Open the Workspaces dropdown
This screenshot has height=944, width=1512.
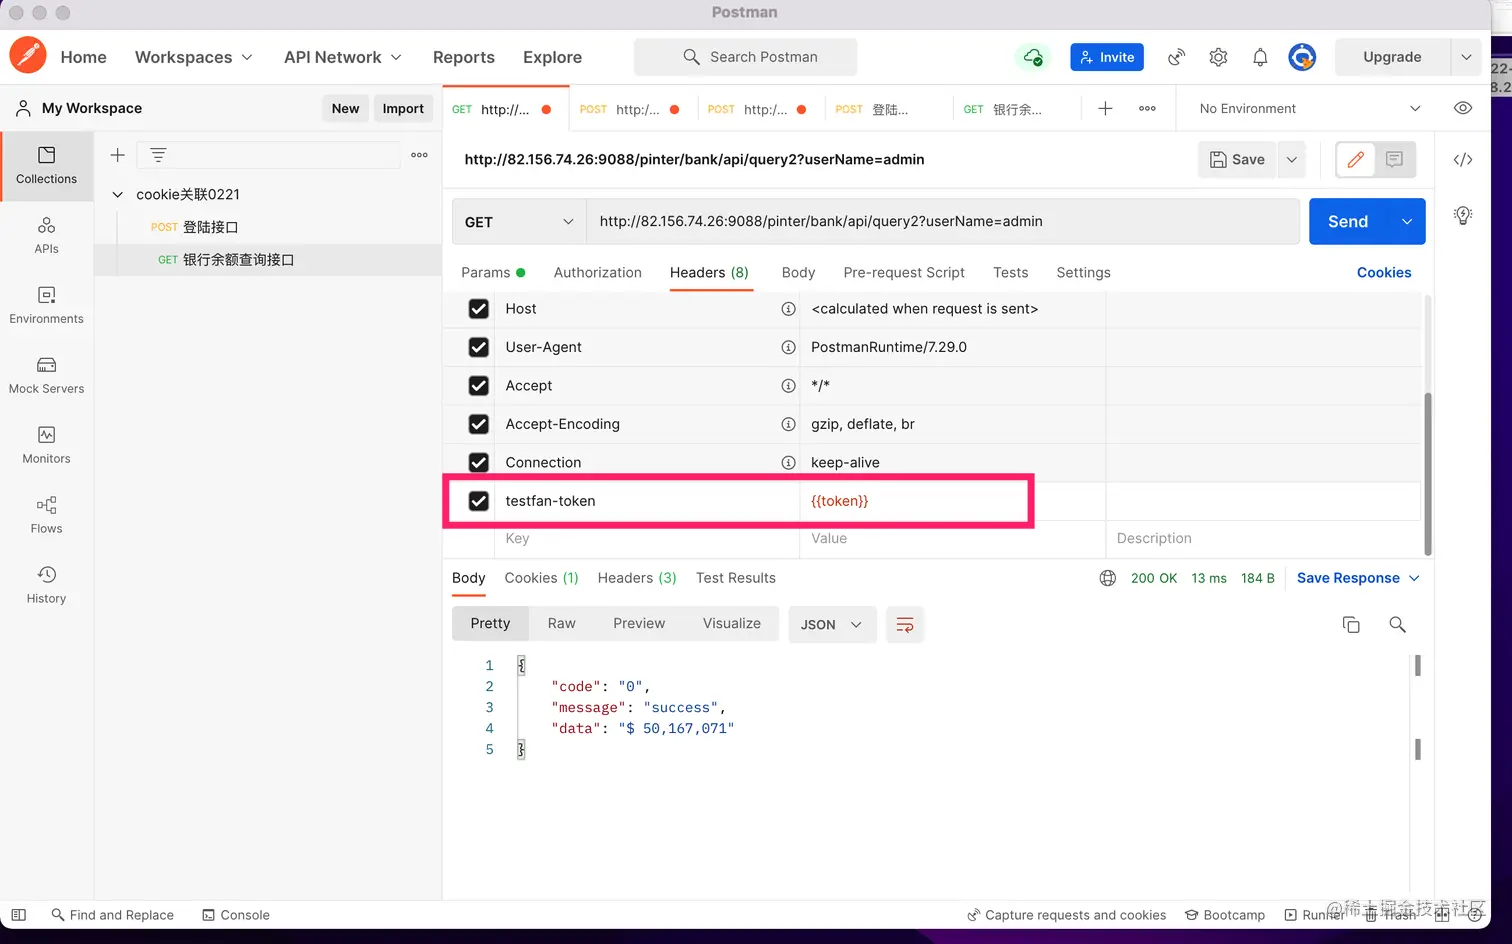(x=193, y=57)
